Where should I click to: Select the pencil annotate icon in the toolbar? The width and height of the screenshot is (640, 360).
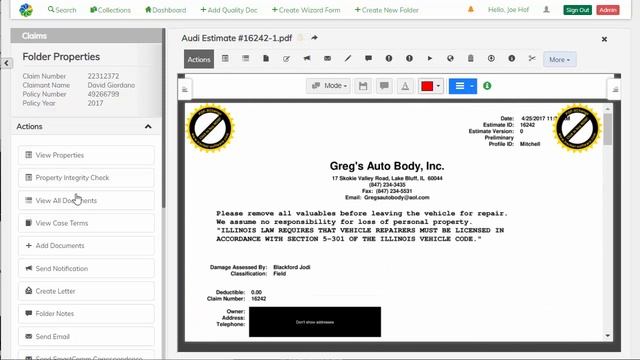tap(348, 59)
